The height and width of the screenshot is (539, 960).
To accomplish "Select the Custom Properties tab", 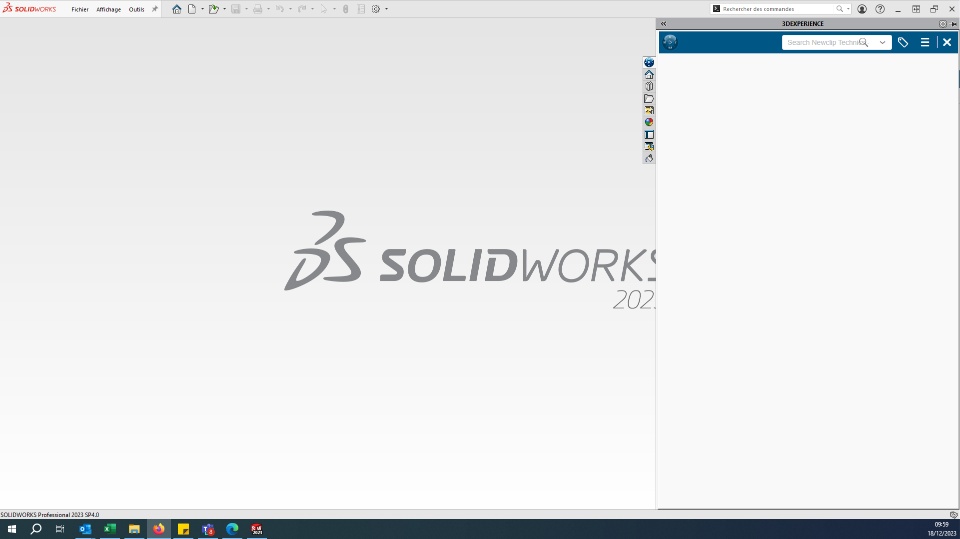I will [649, 135].
